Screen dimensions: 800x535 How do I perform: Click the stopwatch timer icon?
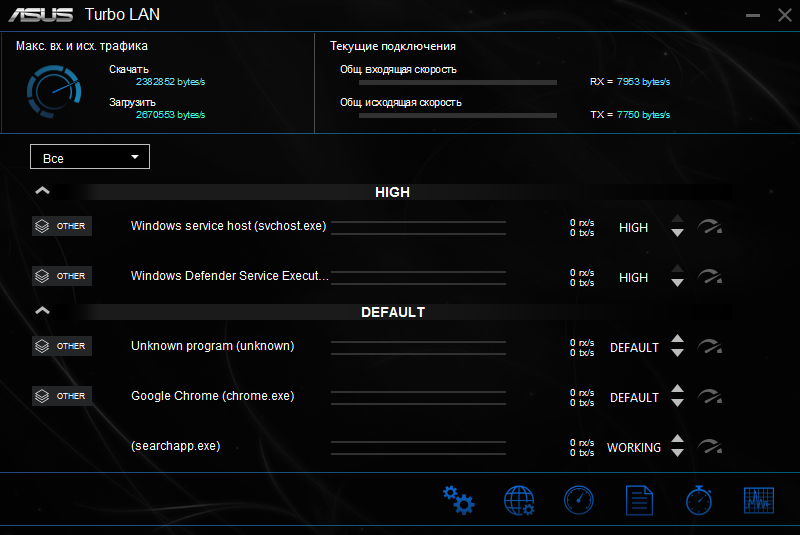[699, 500]
